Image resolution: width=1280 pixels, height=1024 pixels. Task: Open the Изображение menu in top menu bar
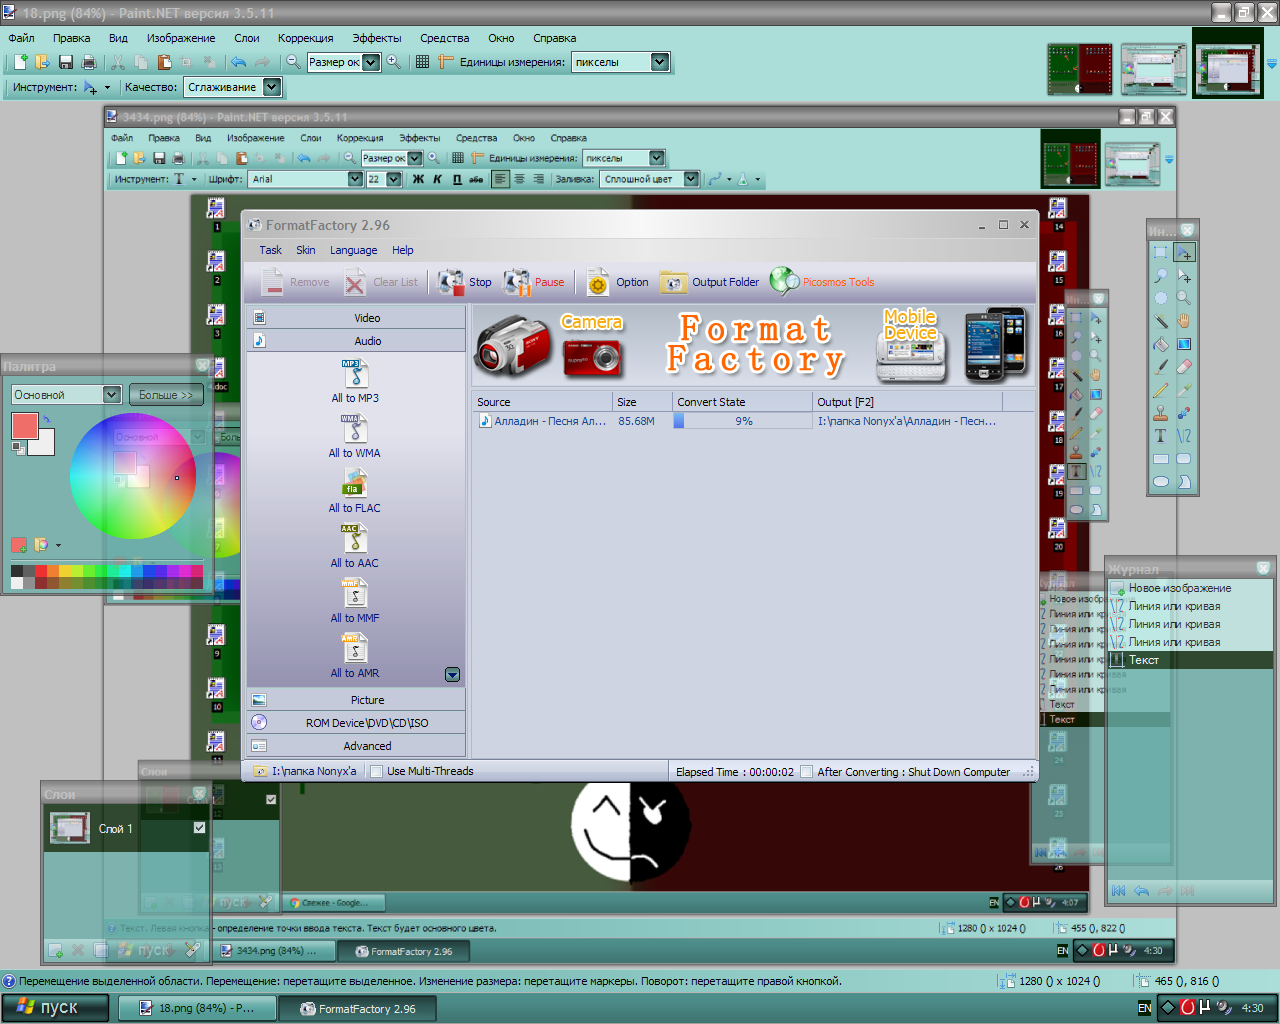coord(181,38)
